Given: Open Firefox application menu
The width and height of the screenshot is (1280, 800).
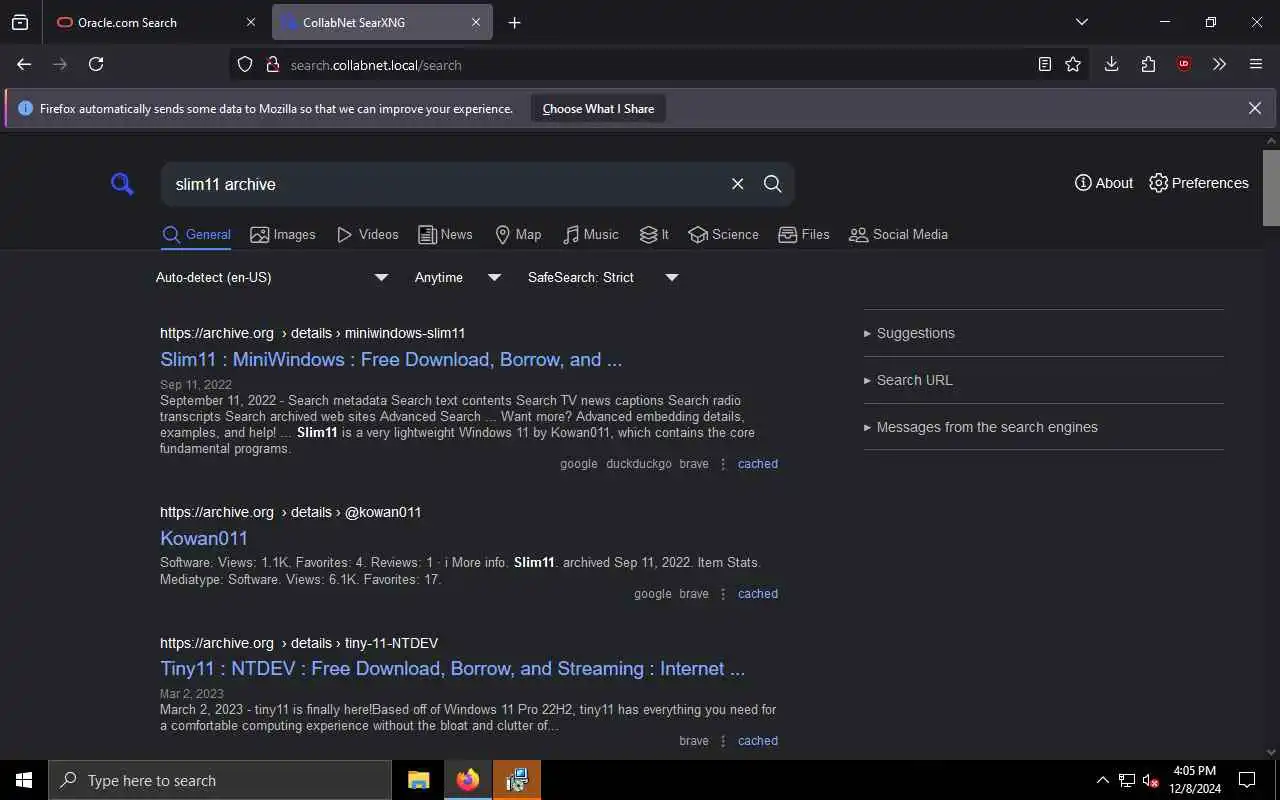Looking at the screenshot, I should 1256,64.
